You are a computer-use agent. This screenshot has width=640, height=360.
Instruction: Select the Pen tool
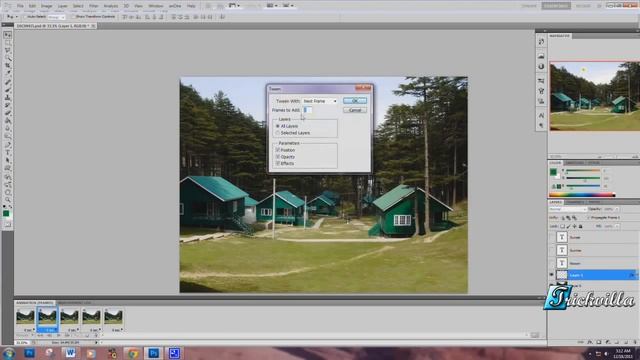click(x=8, y=145)
